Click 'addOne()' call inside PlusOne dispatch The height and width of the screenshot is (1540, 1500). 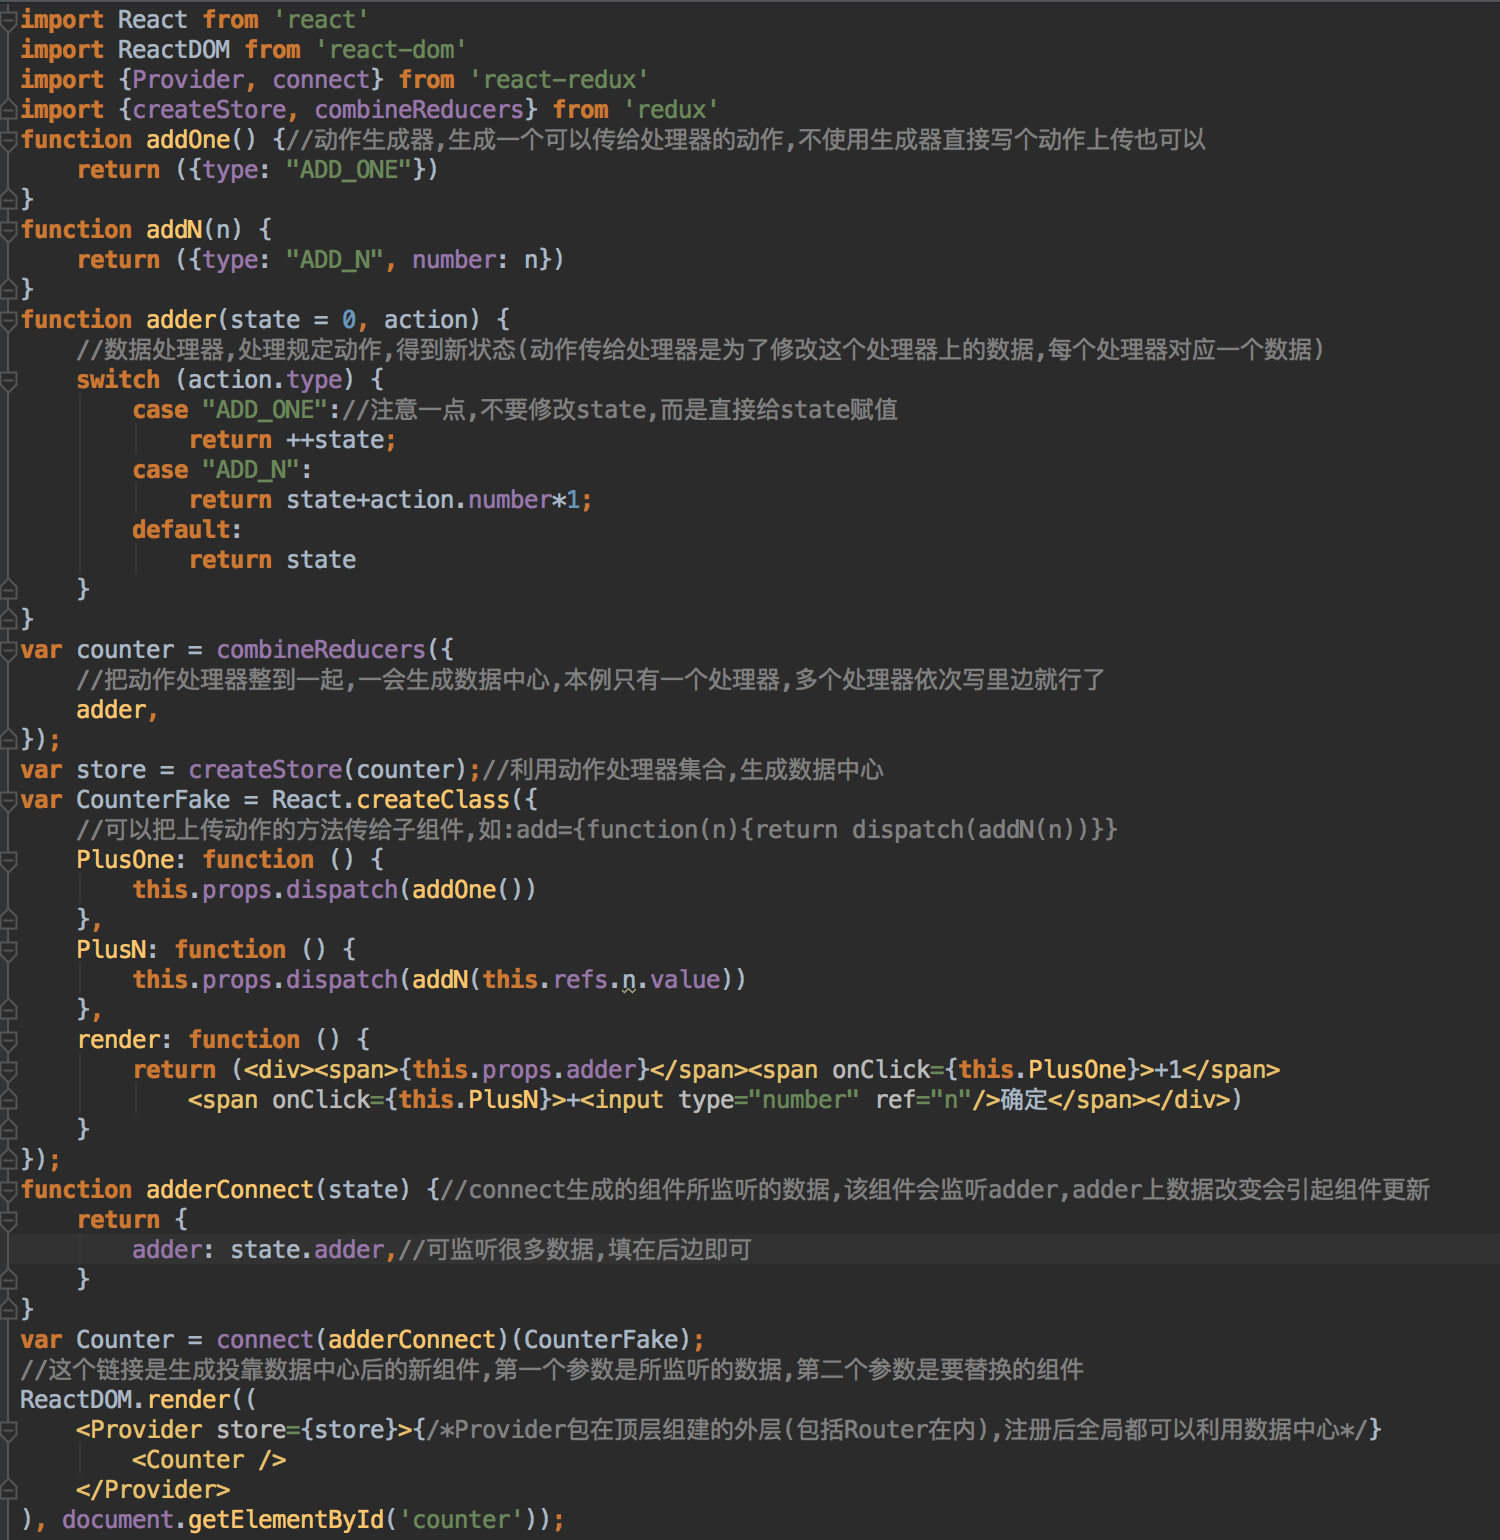pyautogui.click(x=467, y=890)
